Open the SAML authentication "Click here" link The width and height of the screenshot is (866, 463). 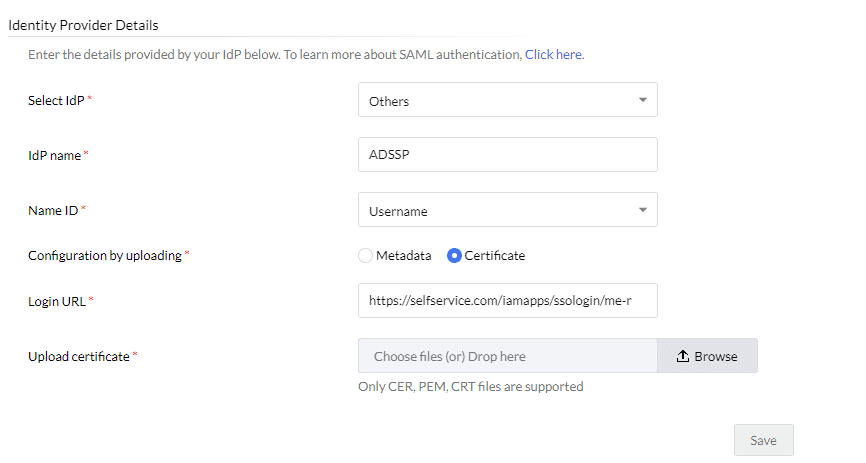pos(553,54)
